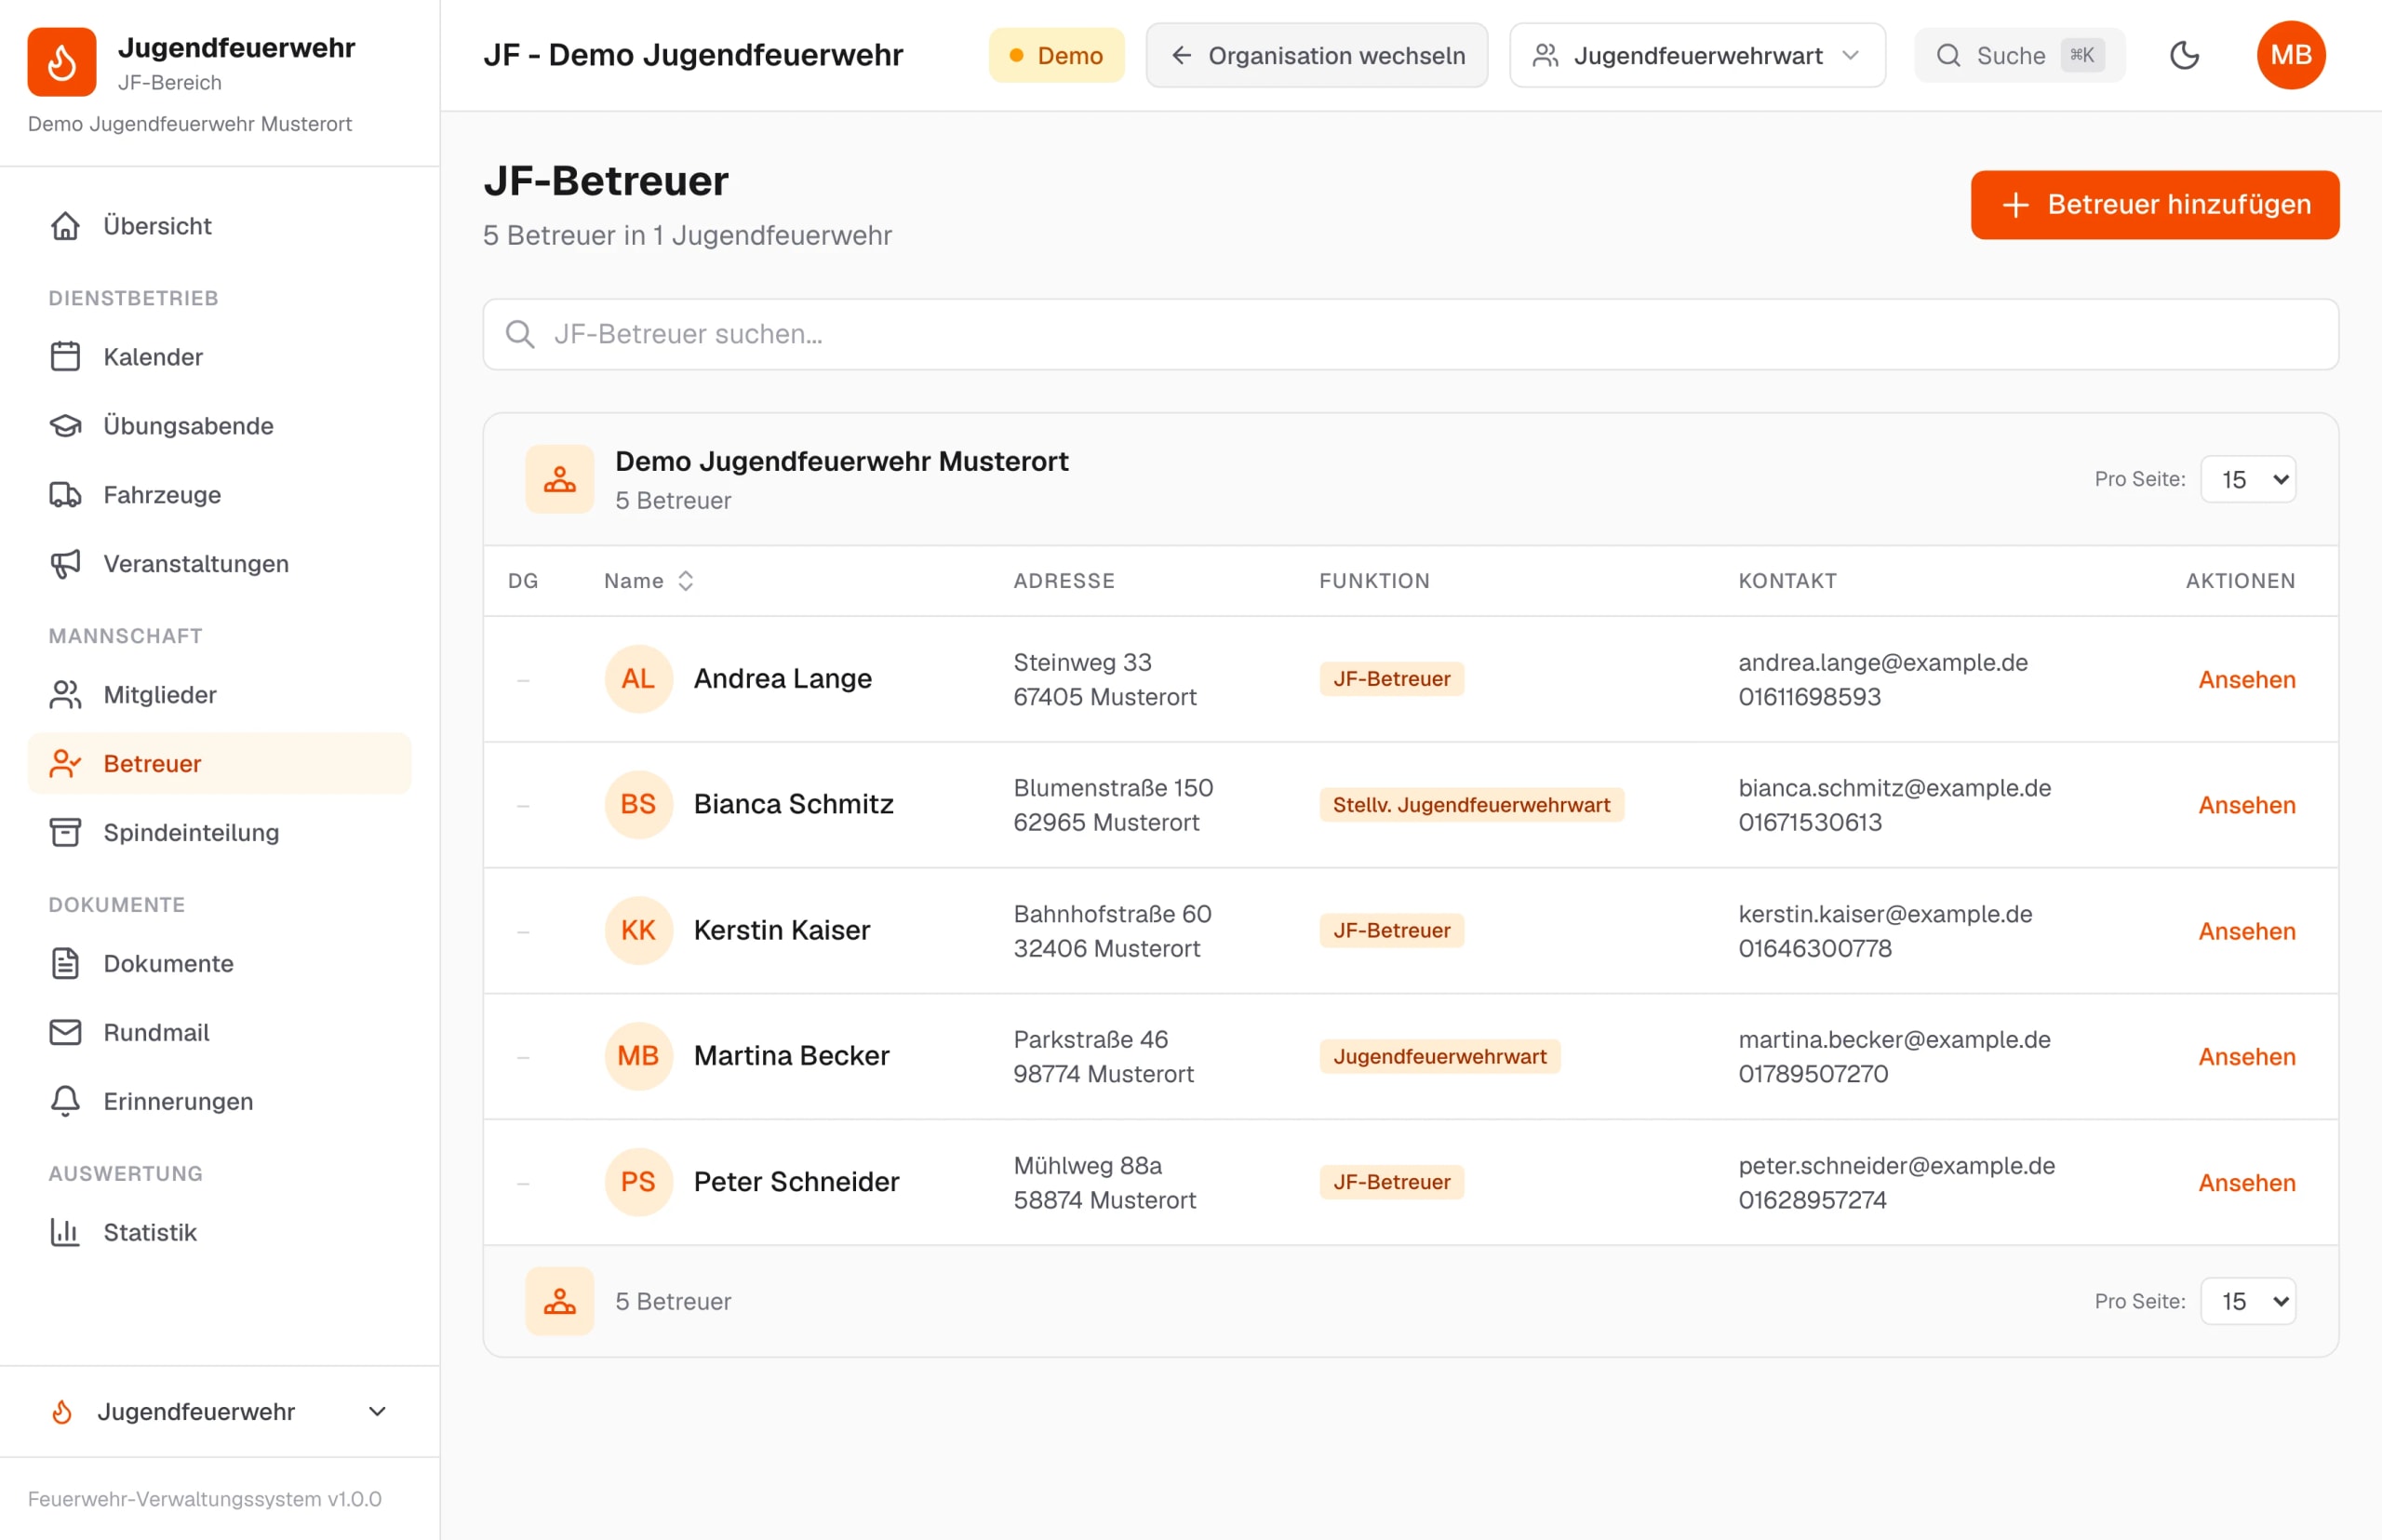2382x1540 pixels.
Task: Click the name Peter Schneider
Action: 796,1182
